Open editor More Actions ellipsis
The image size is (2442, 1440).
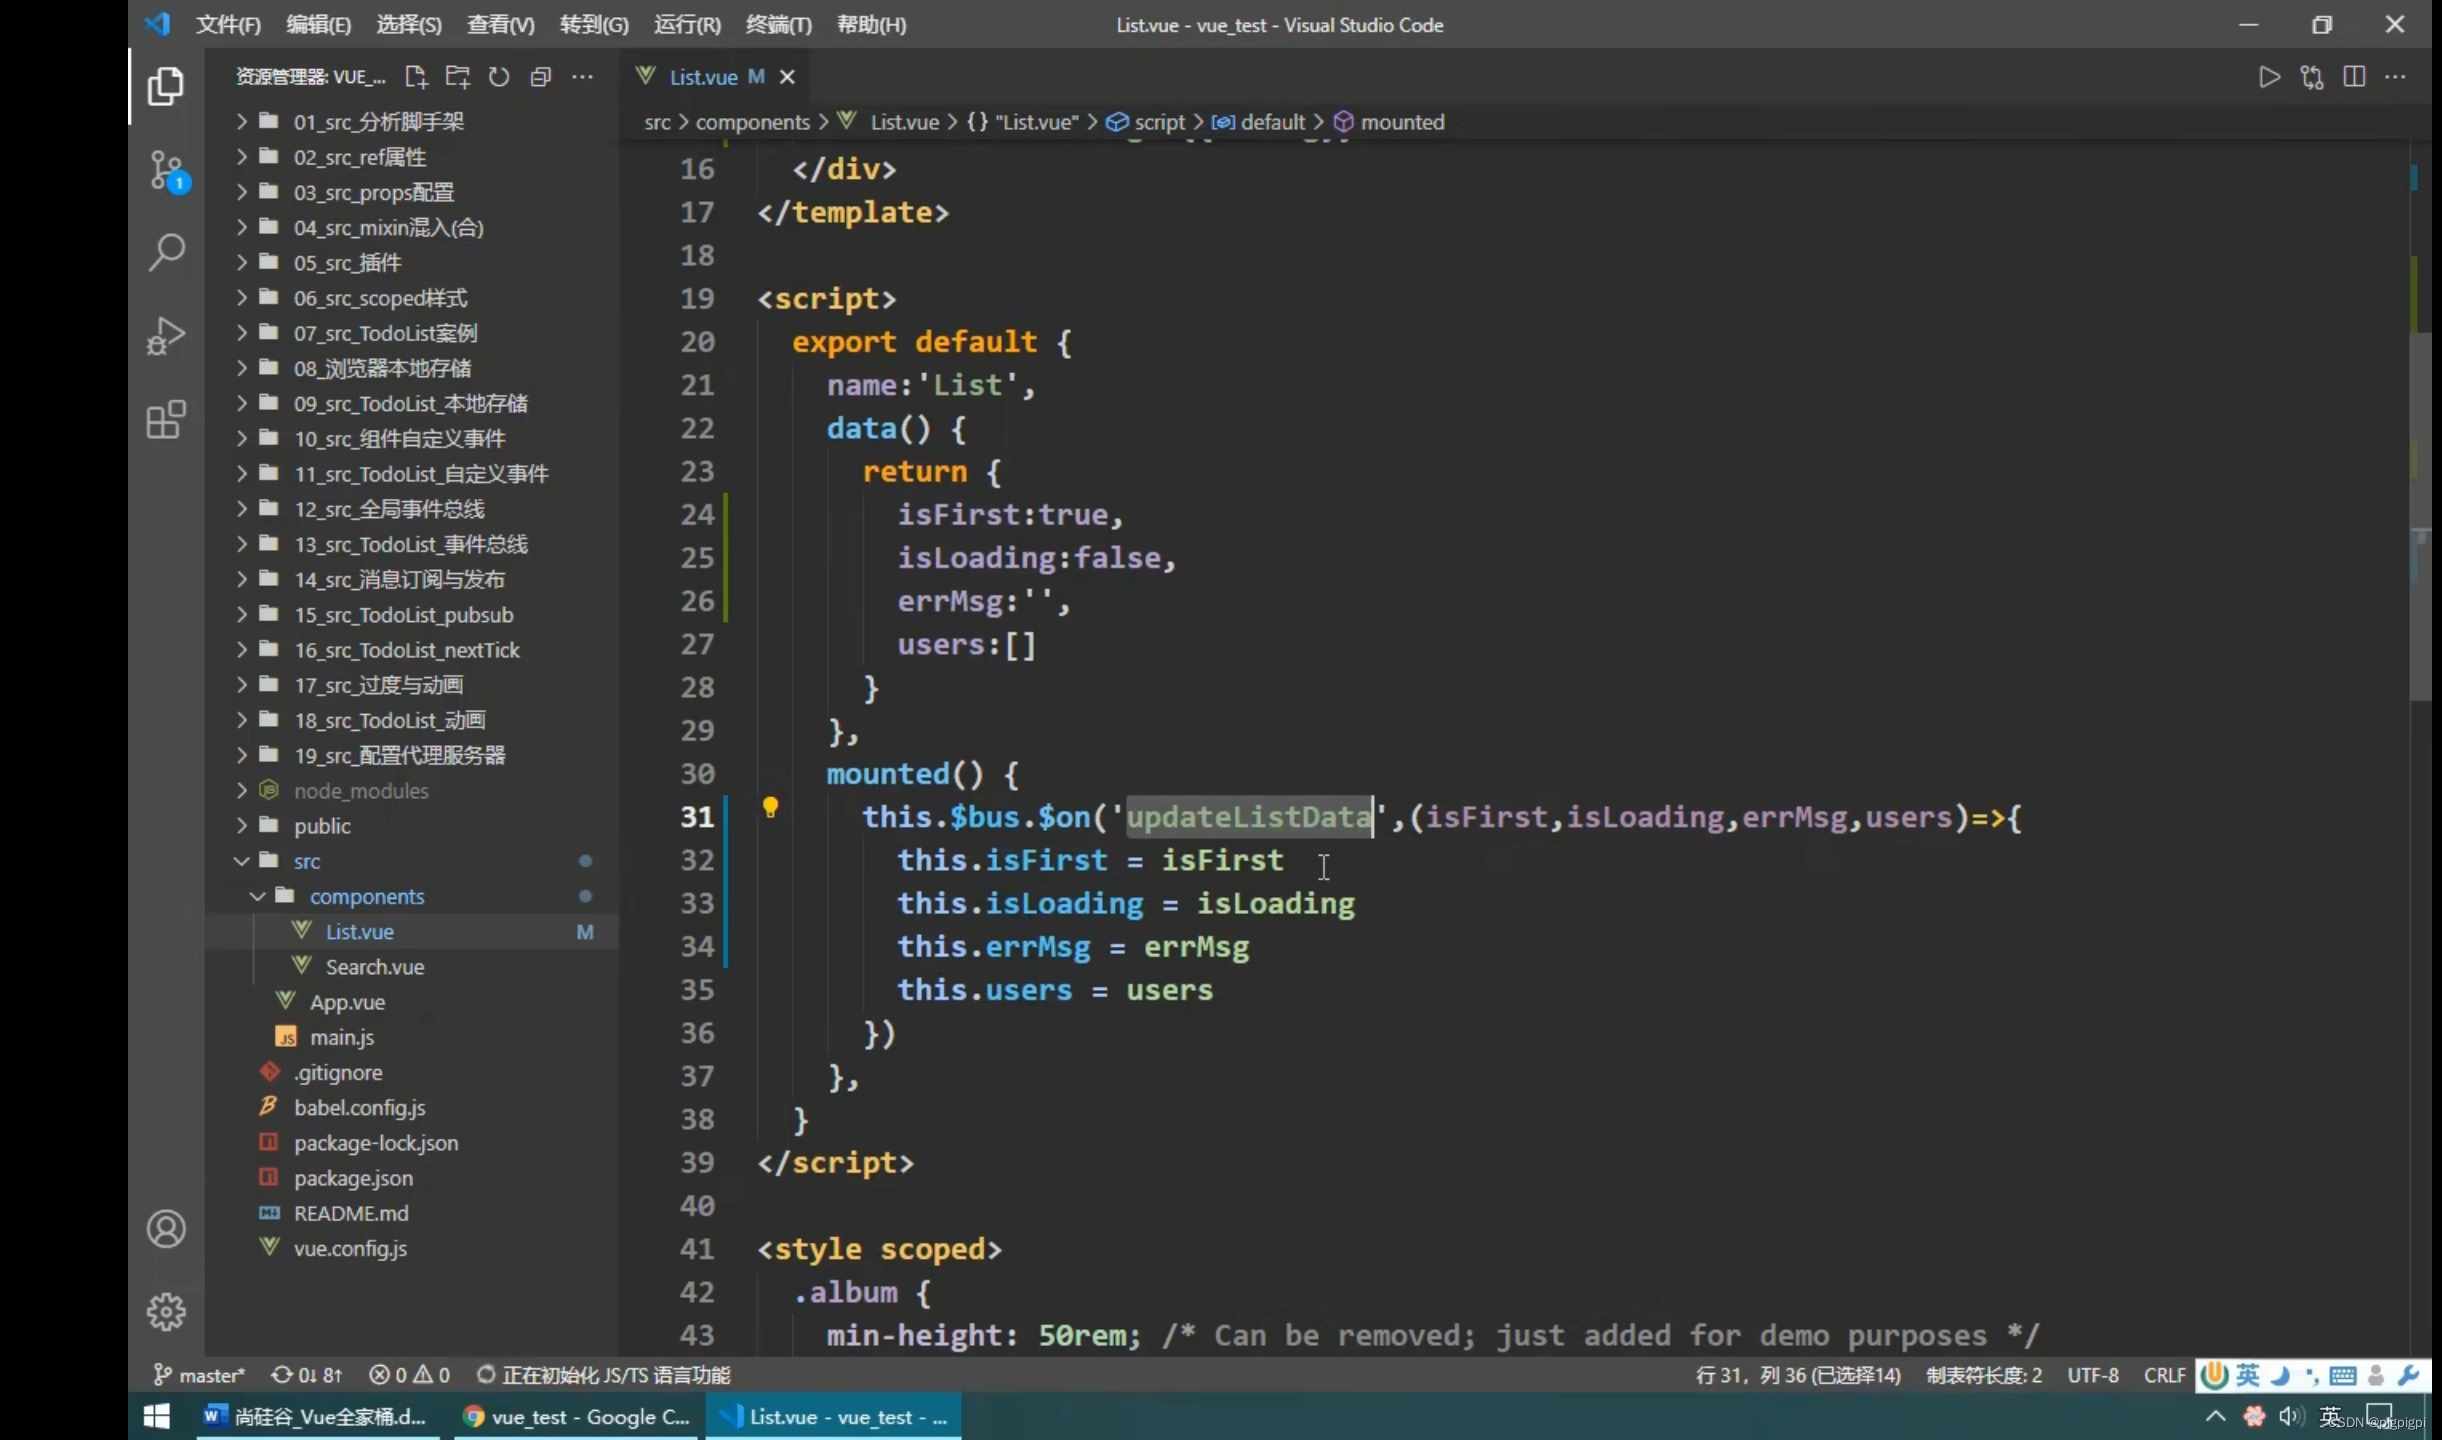[2396, 77]
